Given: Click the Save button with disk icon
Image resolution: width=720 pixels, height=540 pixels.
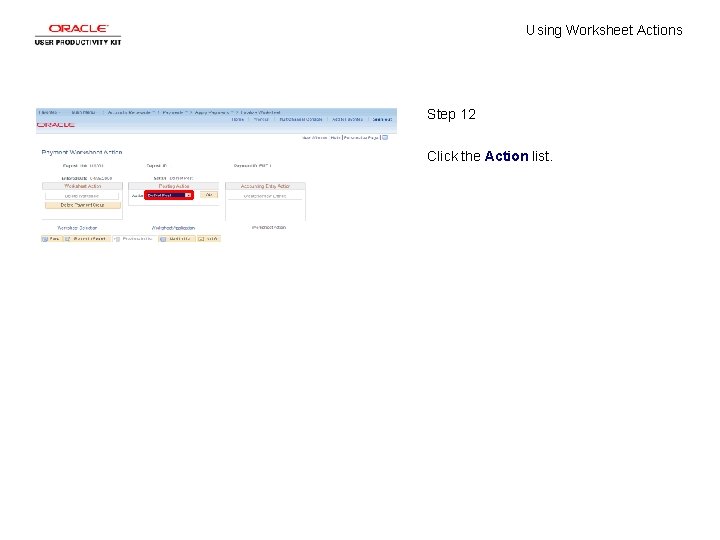Looking at the screenshot, I should pyautogui.click(x=51, y=239).
